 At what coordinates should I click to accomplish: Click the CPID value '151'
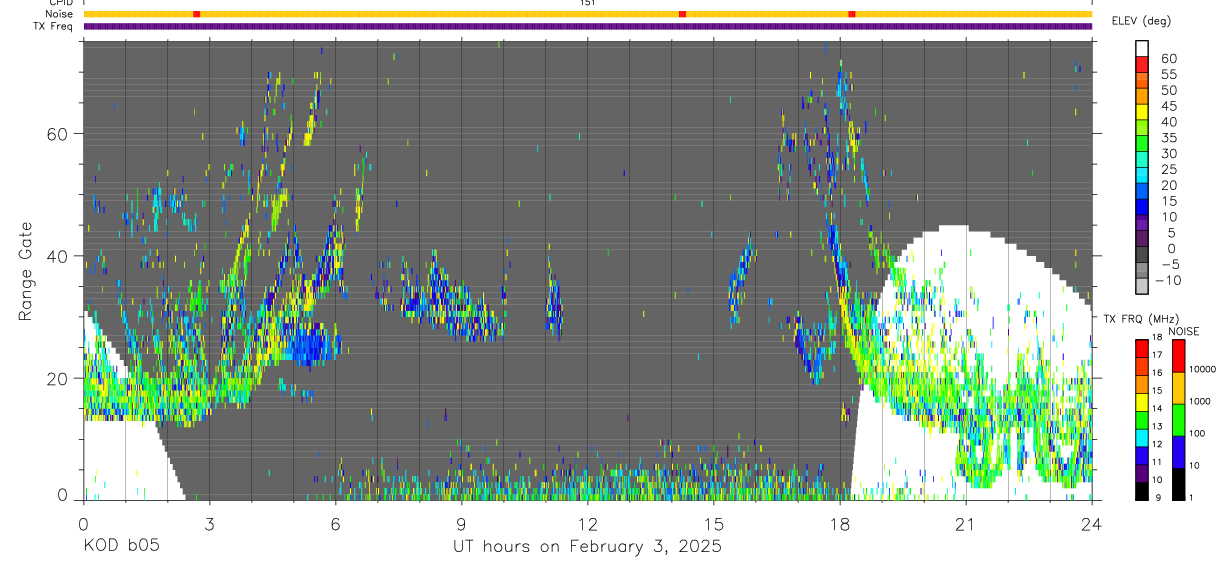tap(588, 3)
